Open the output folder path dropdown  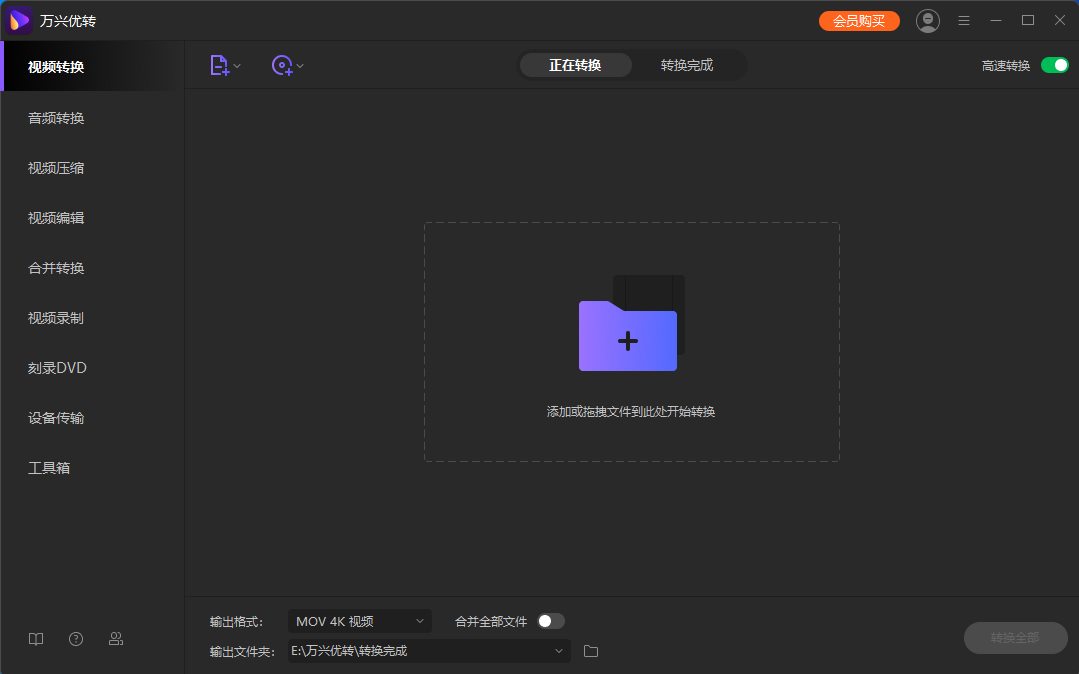pyautogui.click(x=559, y=651)
